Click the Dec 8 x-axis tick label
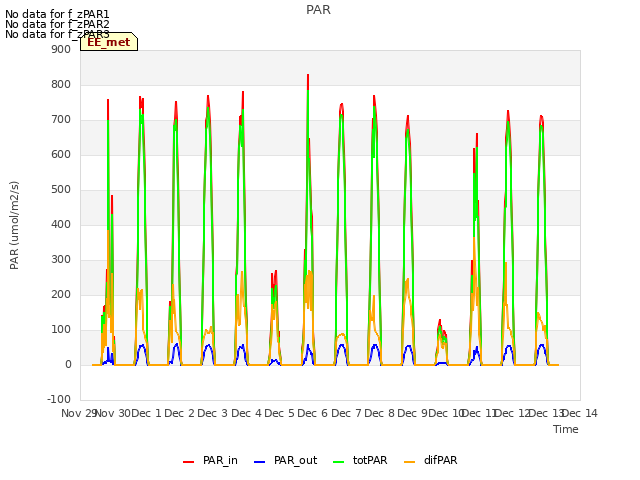This screenshot has height=480, width=640. point(379,413)
